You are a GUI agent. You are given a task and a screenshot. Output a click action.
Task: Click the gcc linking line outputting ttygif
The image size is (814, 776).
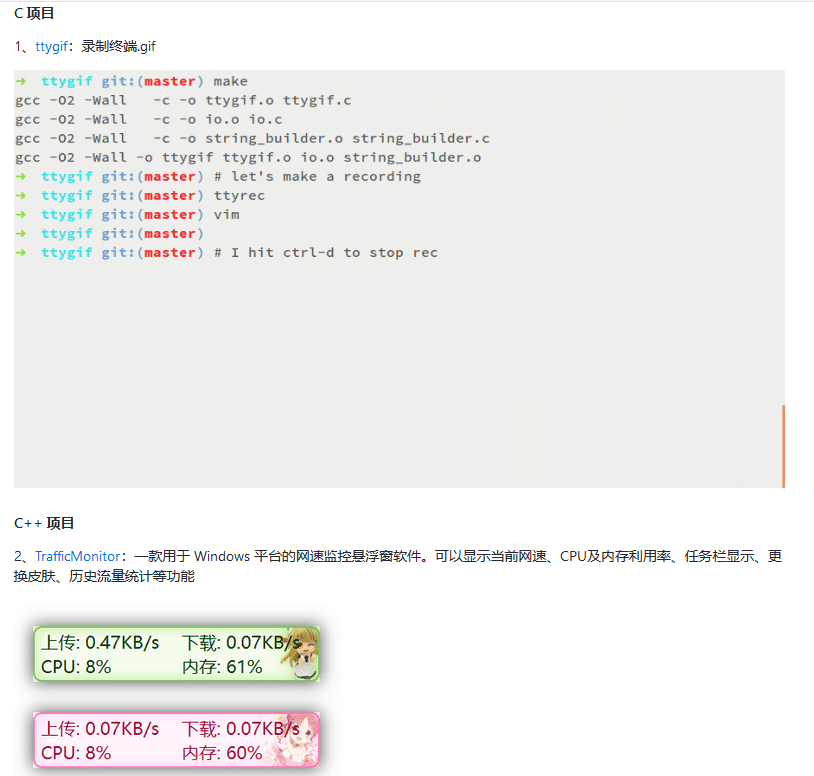coord(248,158)
